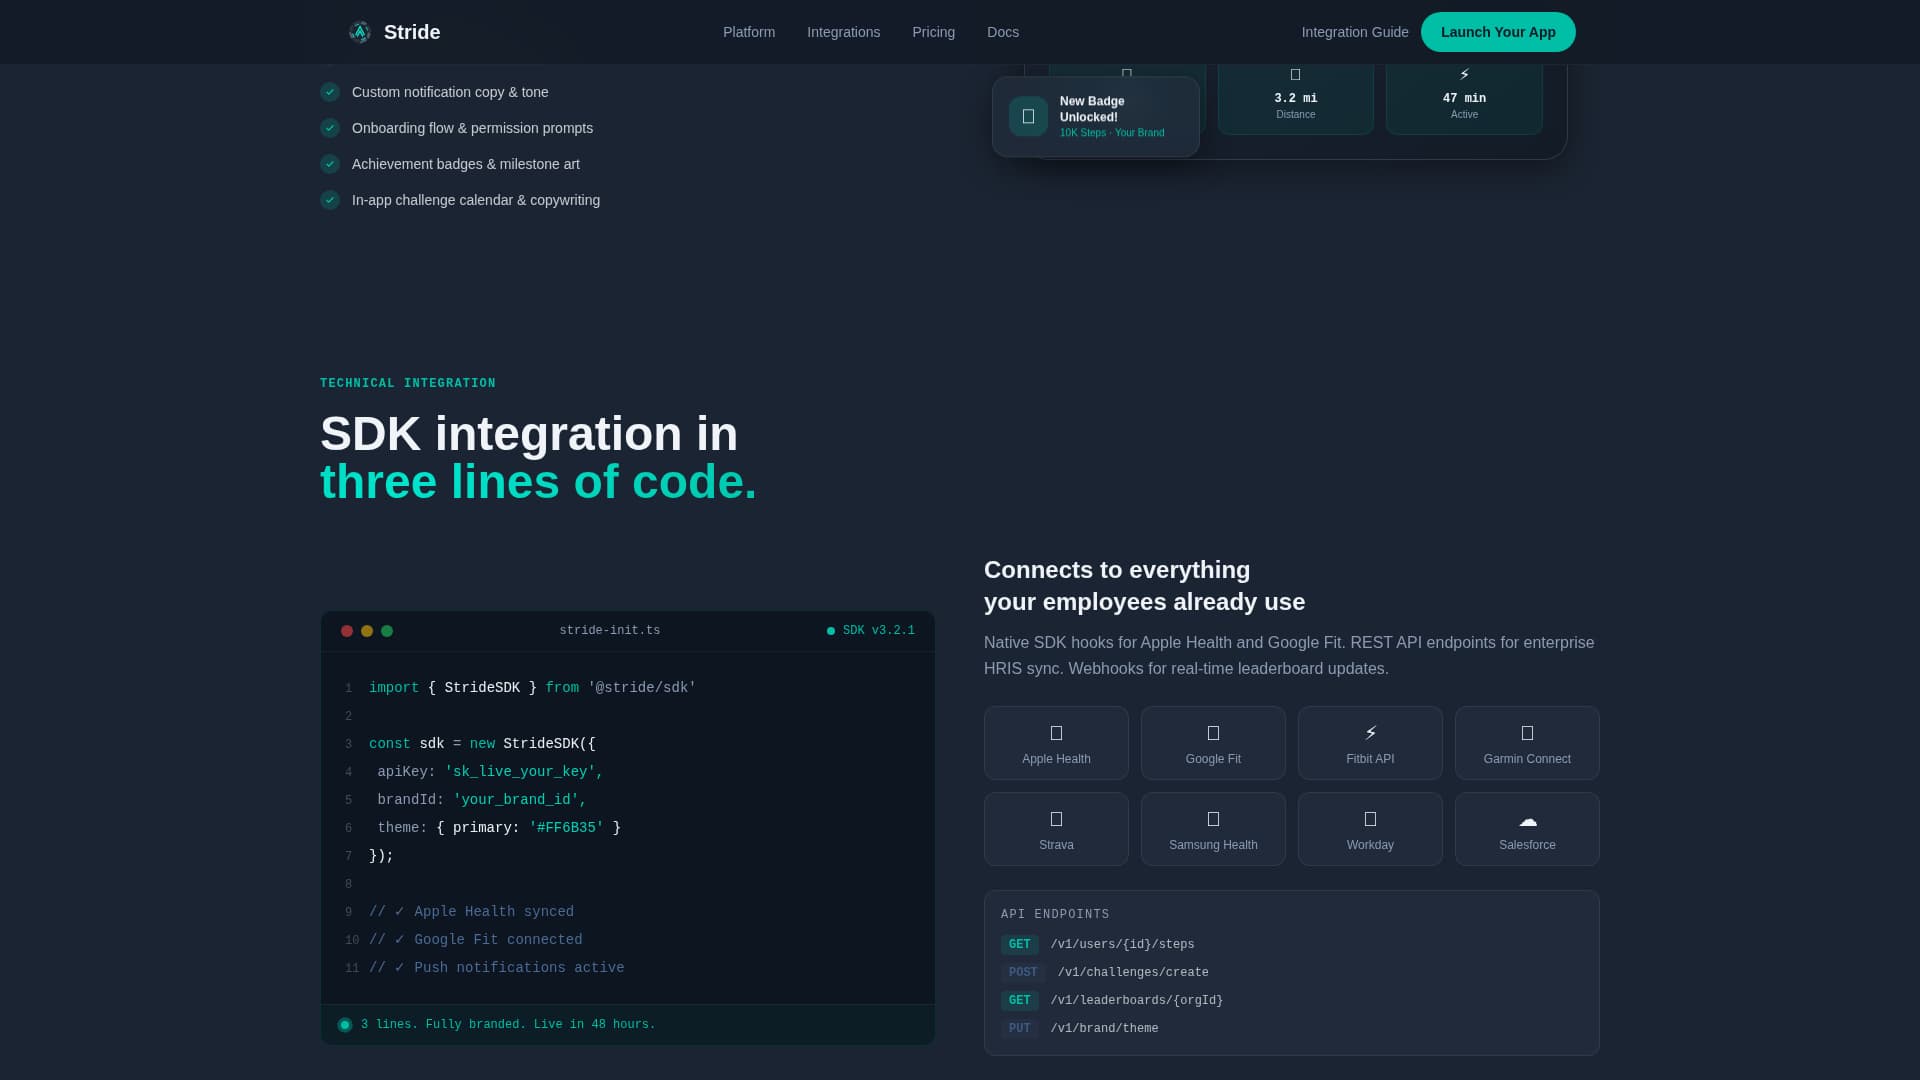Click the Stride logo icon

tap(360, 32)
